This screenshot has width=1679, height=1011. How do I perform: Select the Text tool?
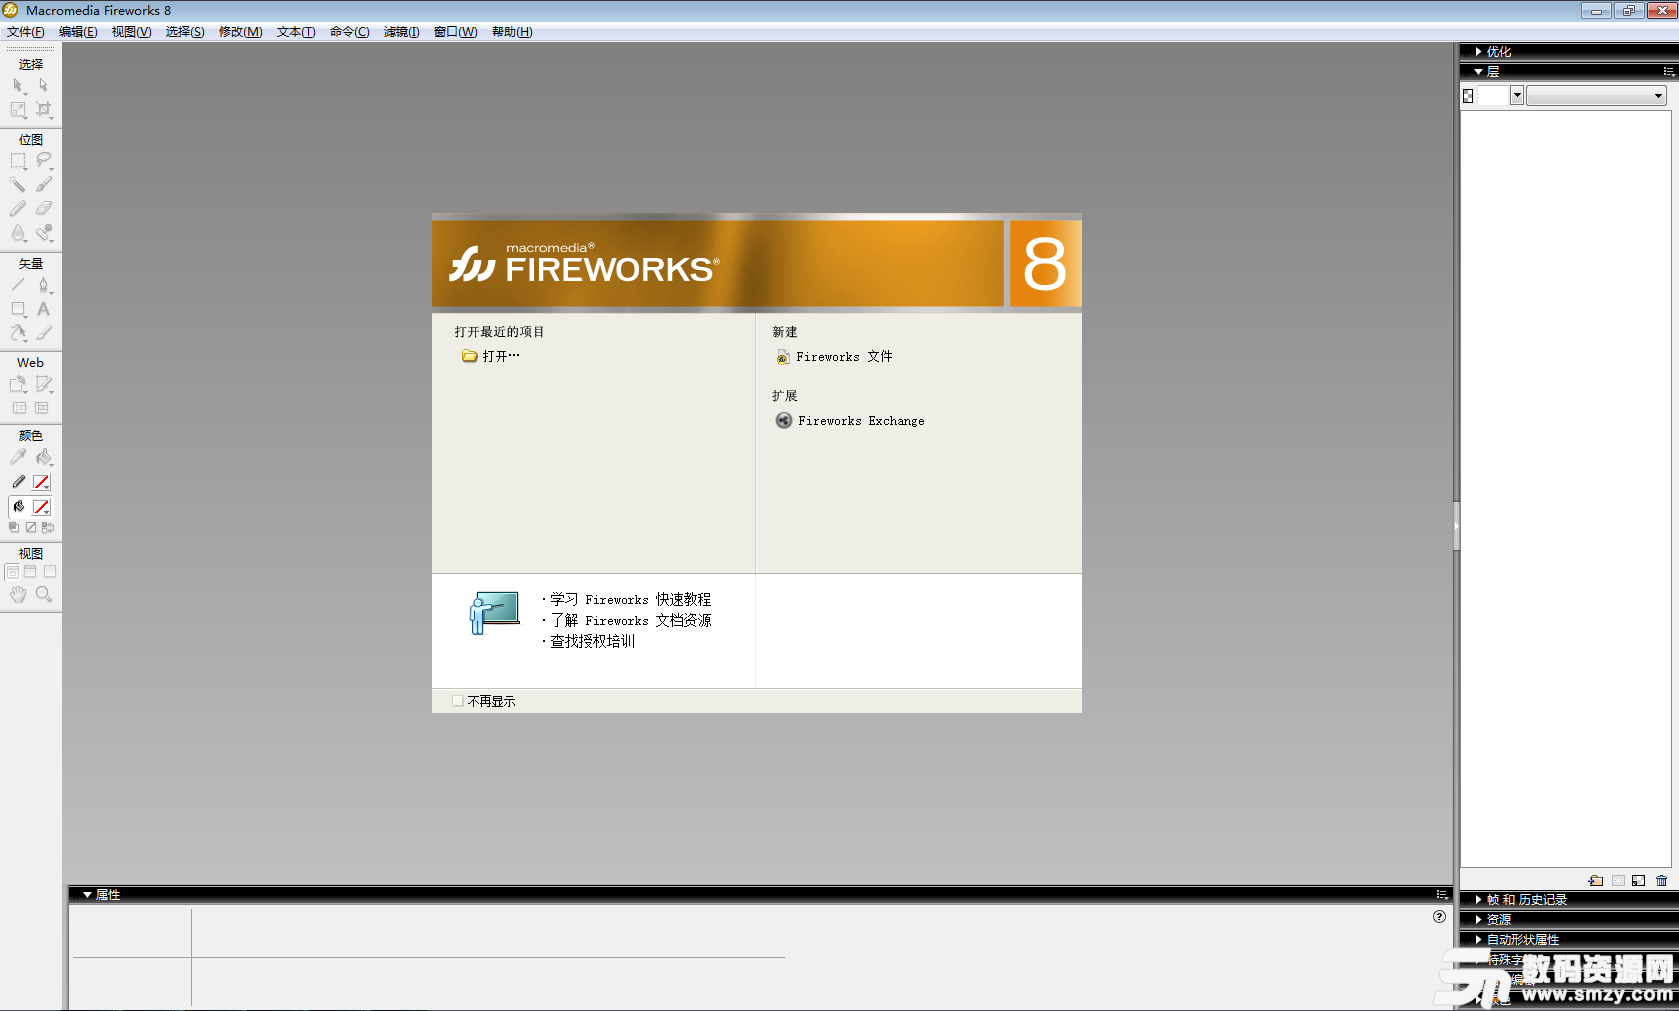(x=43, y=309)
